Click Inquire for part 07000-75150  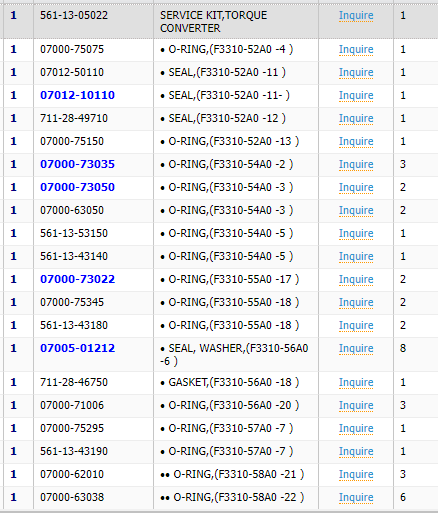tap(356, 142)
